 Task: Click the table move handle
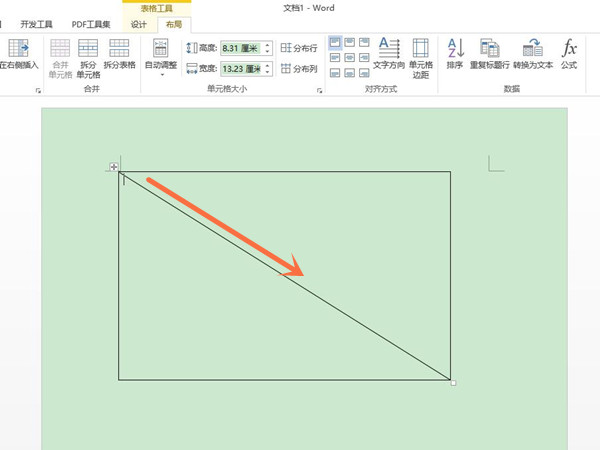point(114,167)
